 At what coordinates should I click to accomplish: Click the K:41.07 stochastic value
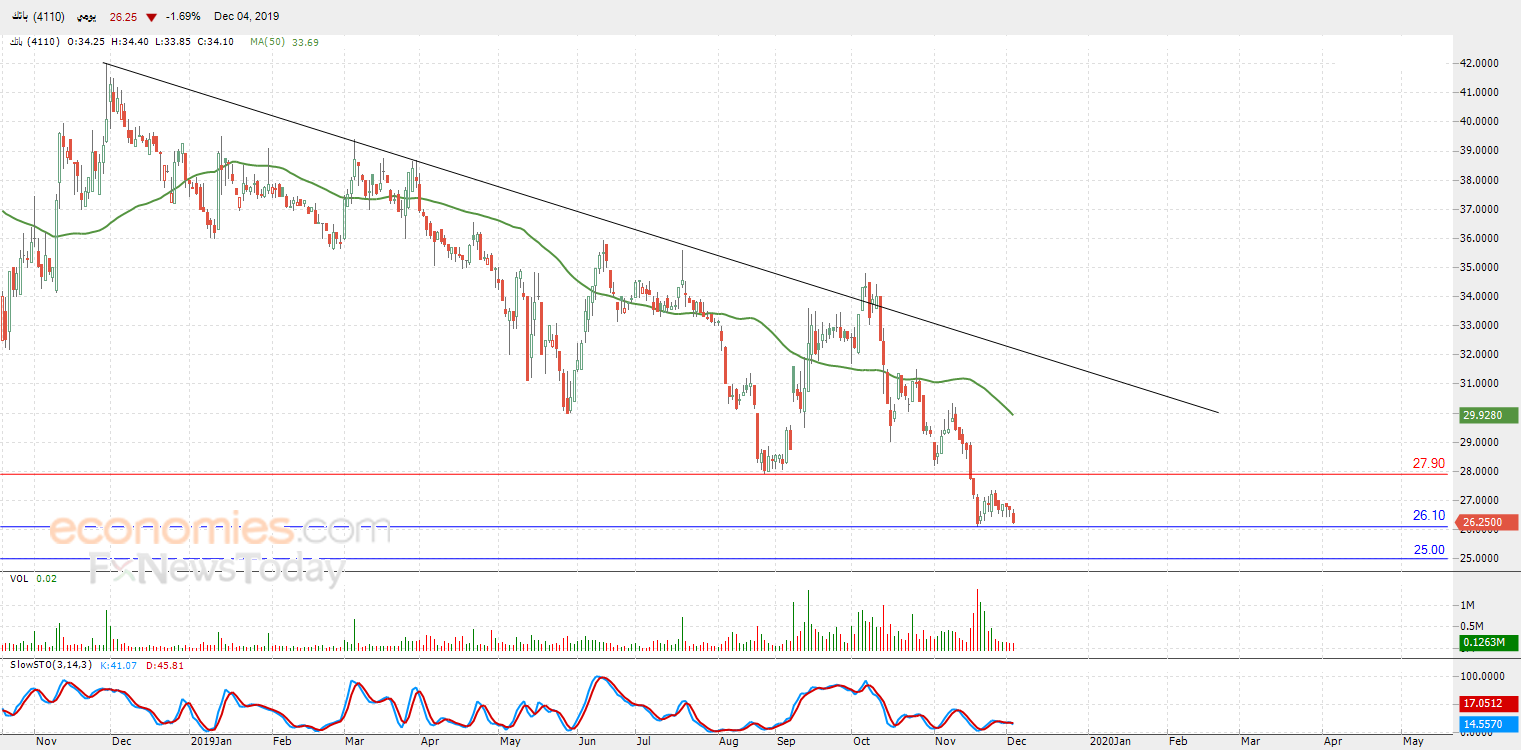click(119, 664)
